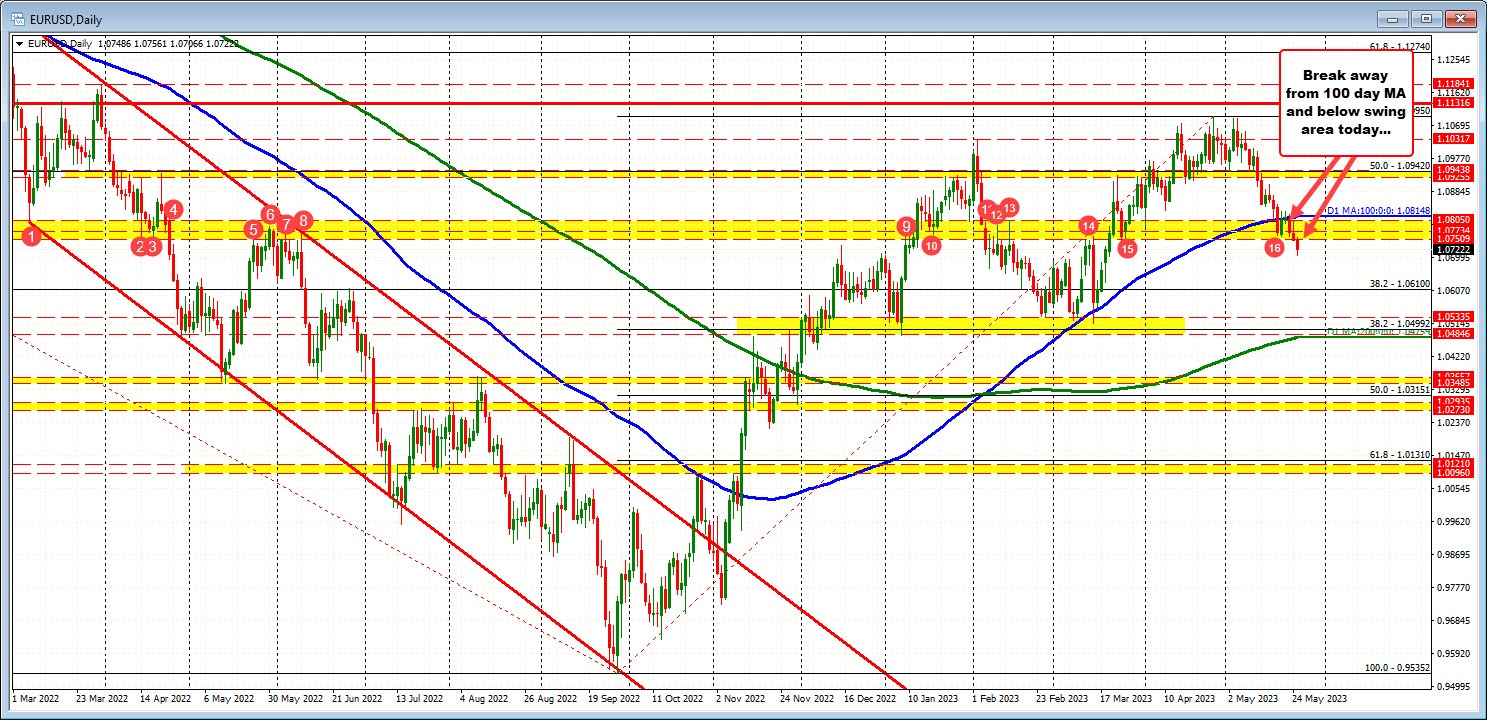
Task: Select circled marker 15 below the March 2023 candles
Action: point(1128,248)
